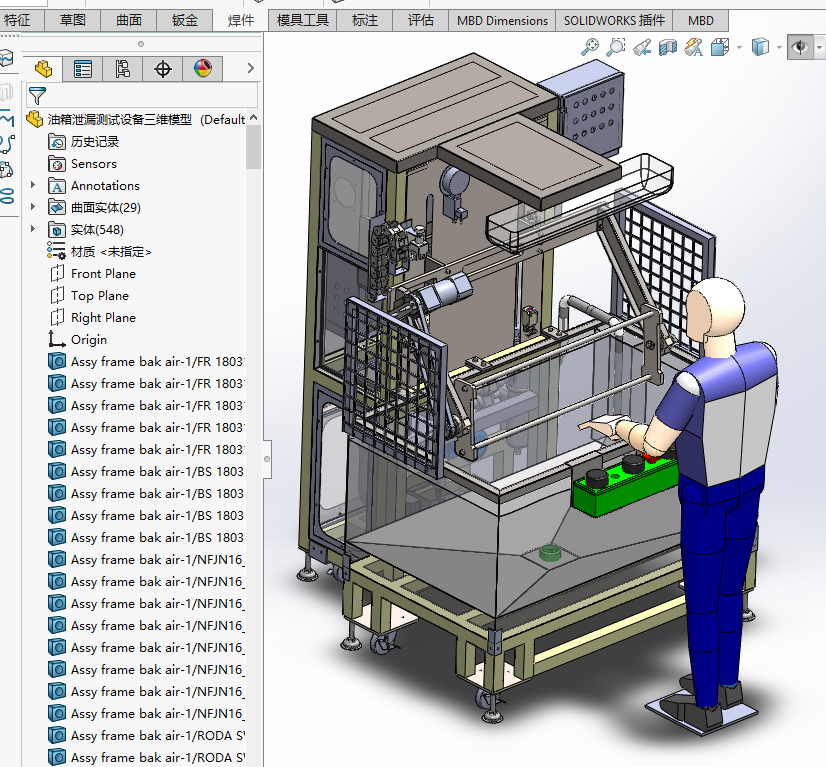Click the Zoom to Fit icon

tap(590, 47)
